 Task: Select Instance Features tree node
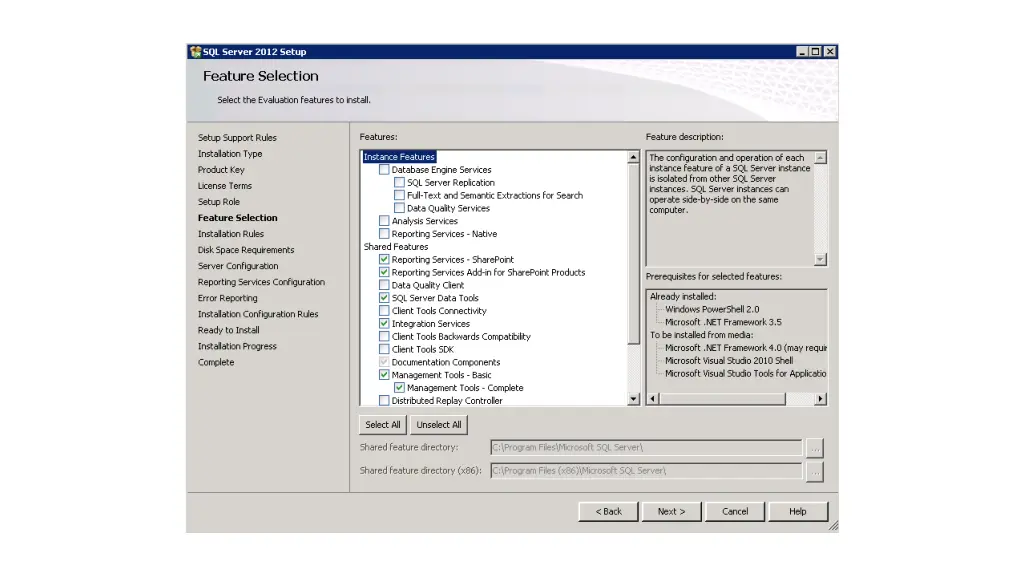pos(399,157)
